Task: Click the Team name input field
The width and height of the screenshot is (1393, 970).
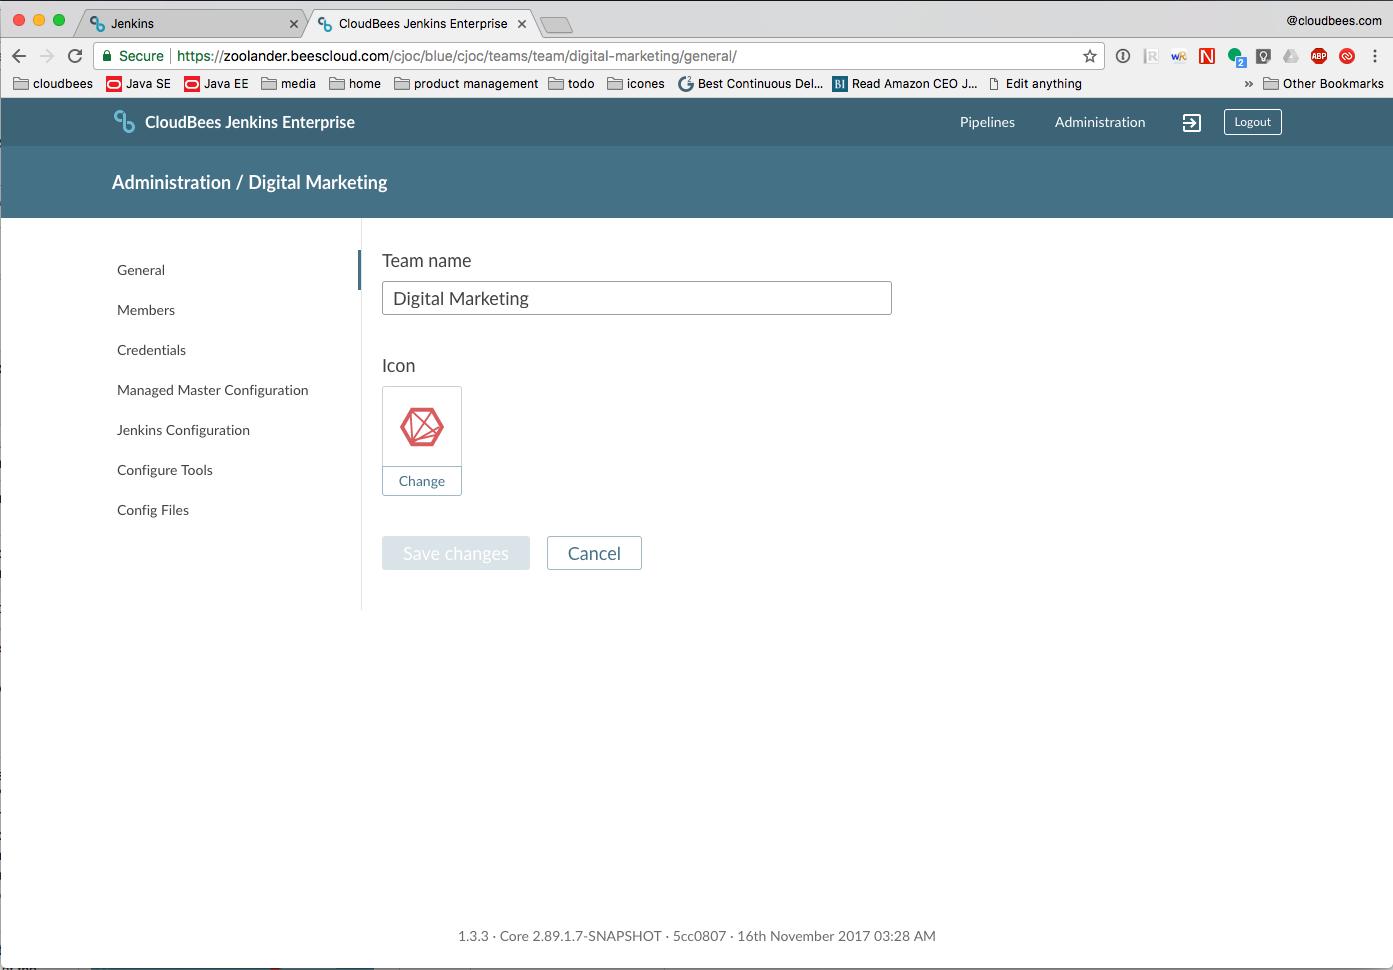Action: click(637, 298)
